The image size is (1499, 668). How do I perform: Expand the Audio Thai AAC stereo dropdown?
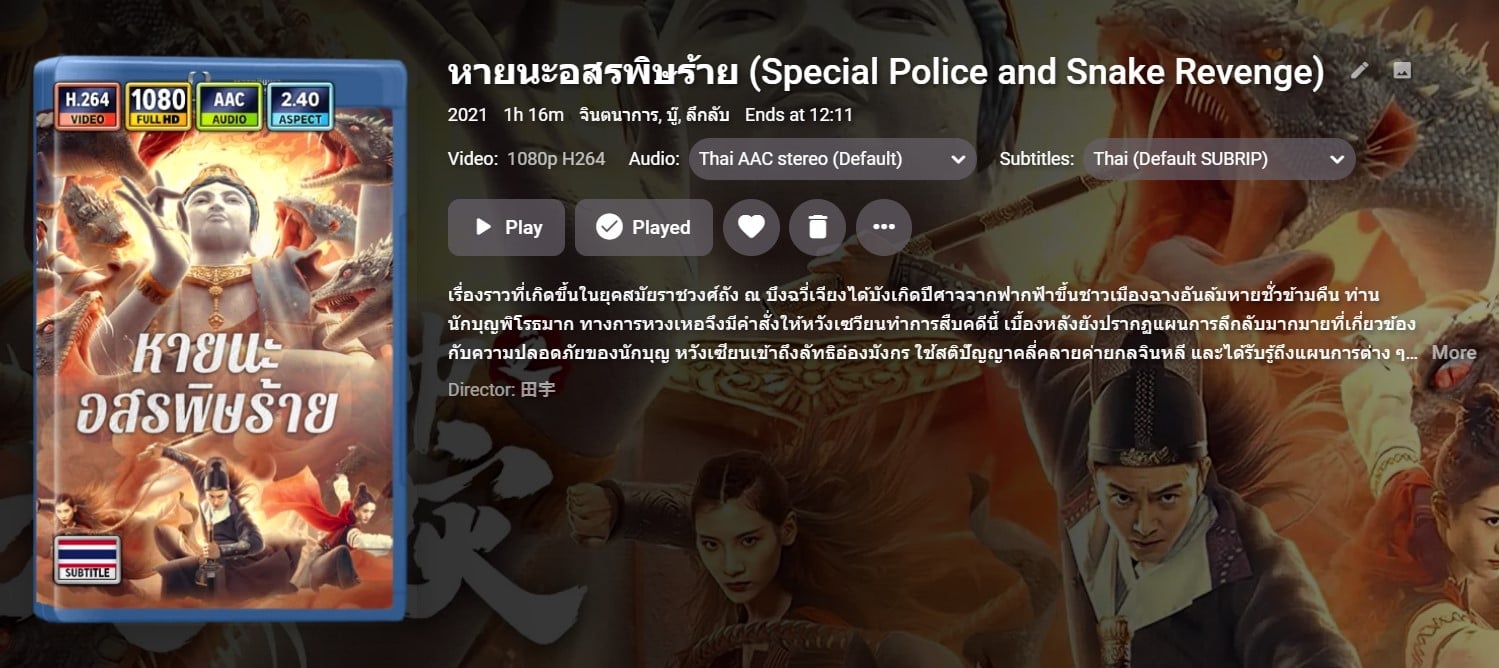point(832,159)
